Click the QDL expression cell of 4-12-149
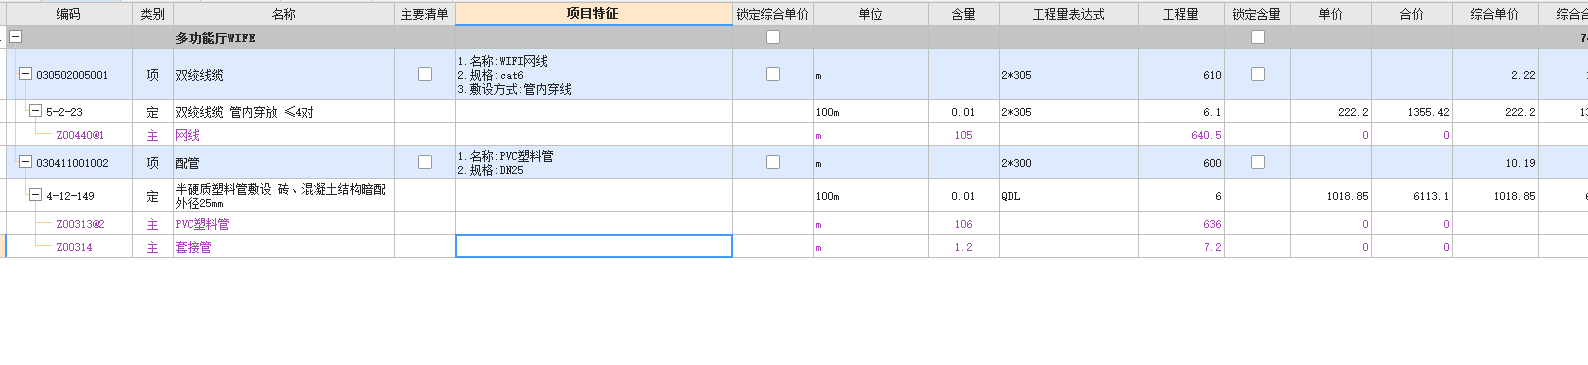The height and width of the screenshot is (365, 1588). 1068,196
